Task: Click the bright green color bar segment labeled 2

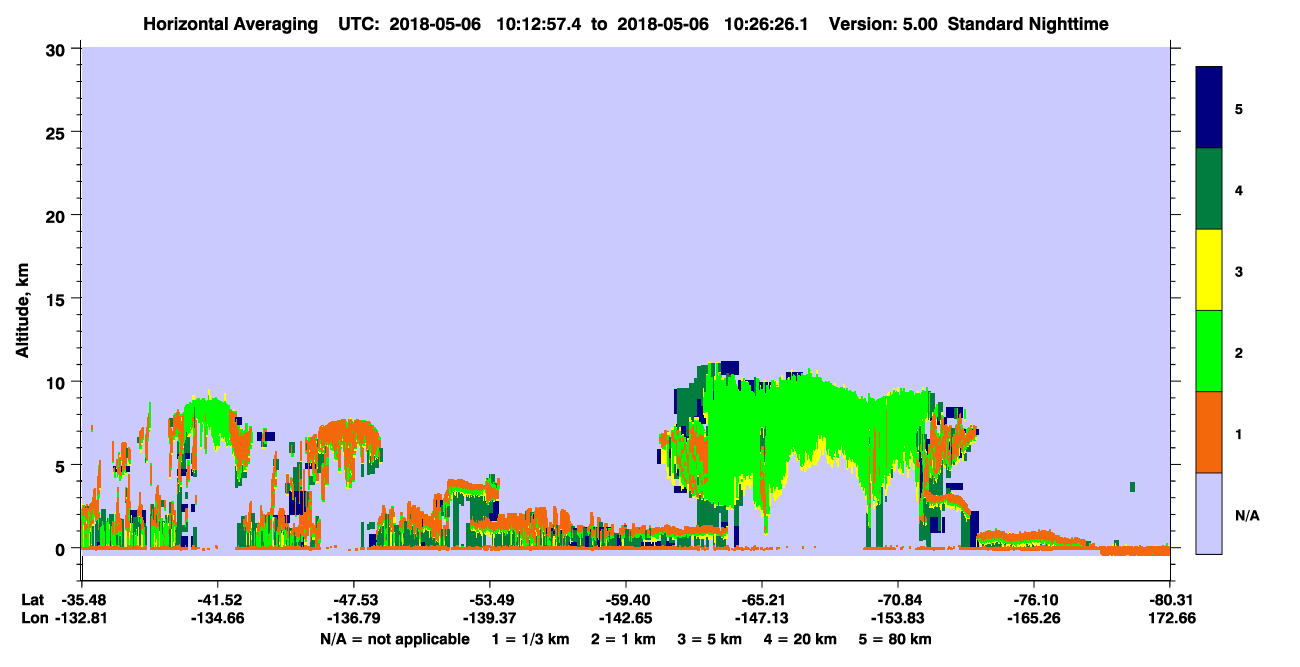Action: [x=1209, y=351]
